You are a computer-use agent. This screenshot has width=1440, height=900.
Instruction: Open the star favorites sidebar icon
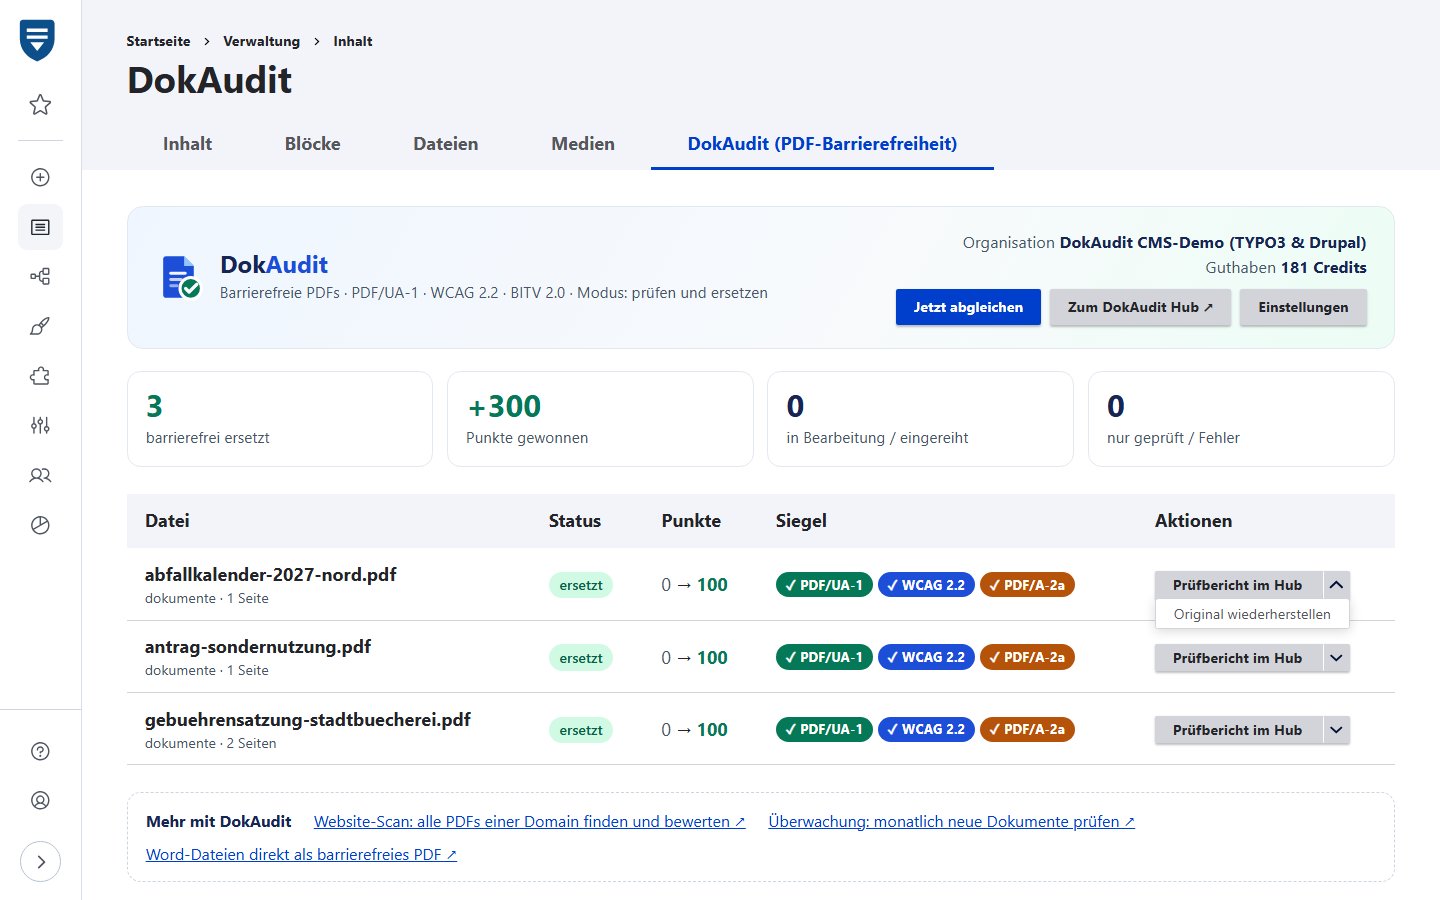(40, 104)
